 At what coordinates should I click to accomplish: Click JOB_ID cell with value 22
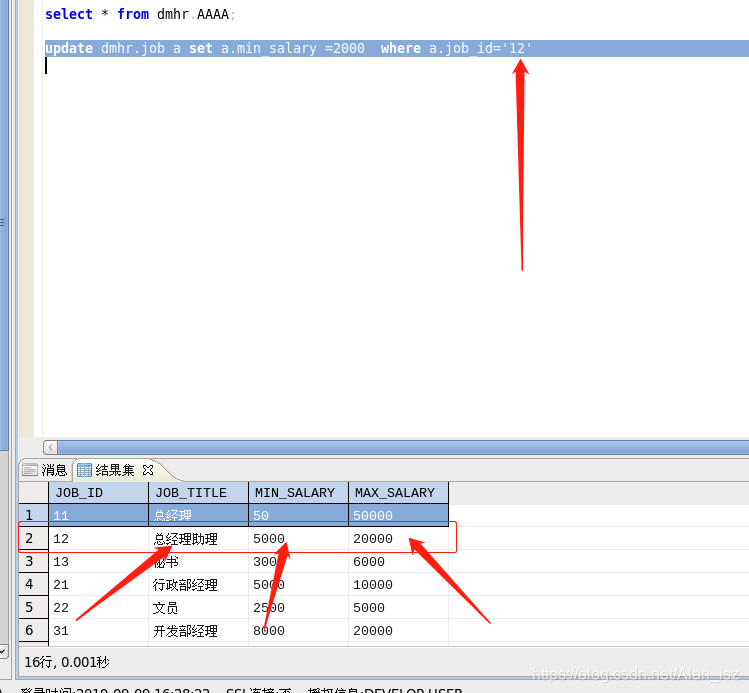click(98, 608)
